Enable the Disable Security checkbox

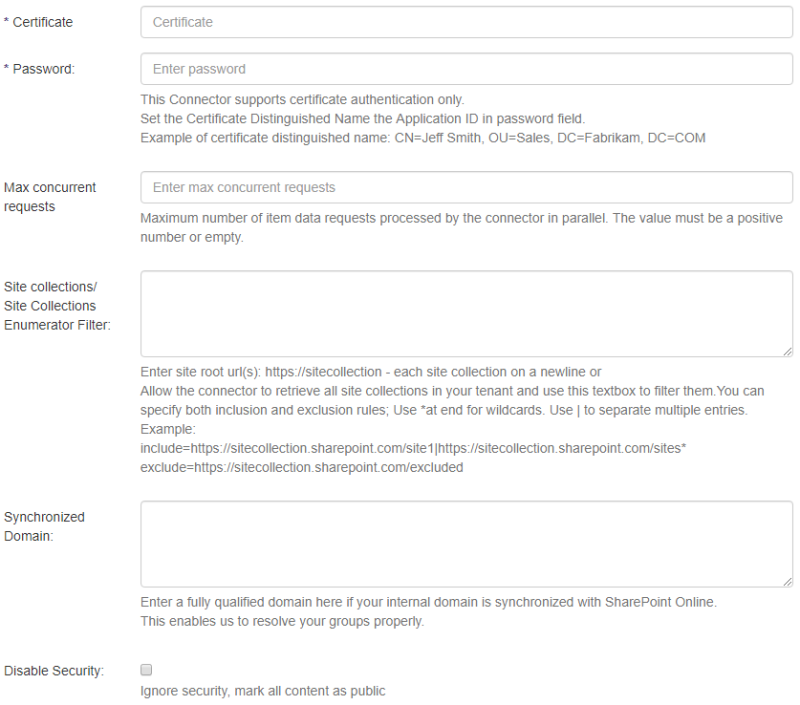click(146, 669)
